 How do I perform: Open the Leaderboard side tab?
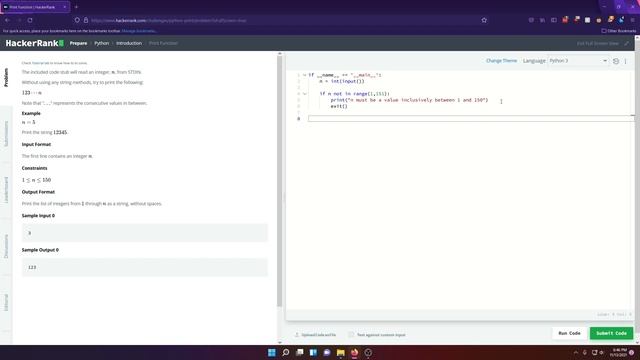6,190
